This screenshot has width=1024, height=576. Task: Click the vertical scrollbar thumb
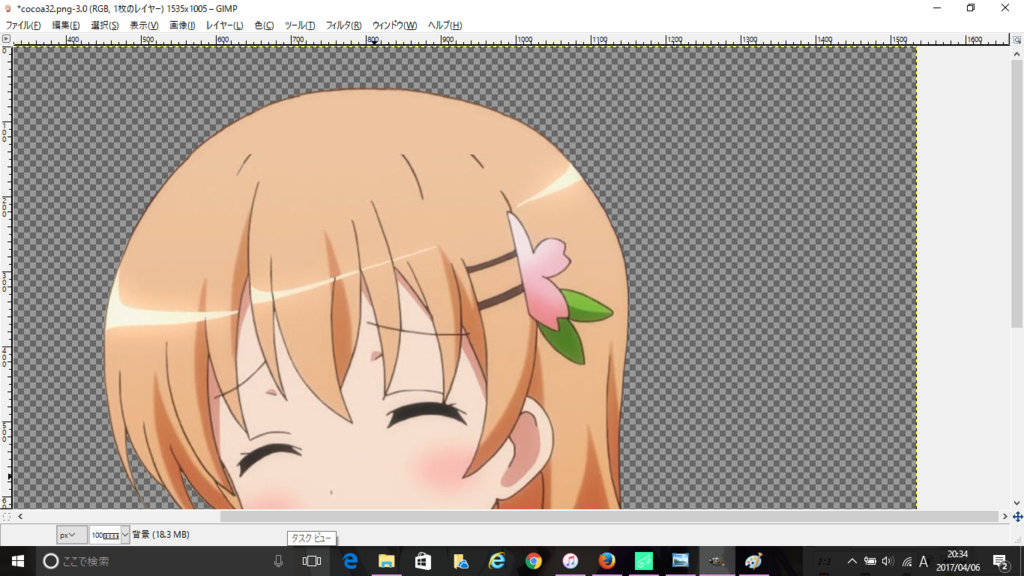1017,194
